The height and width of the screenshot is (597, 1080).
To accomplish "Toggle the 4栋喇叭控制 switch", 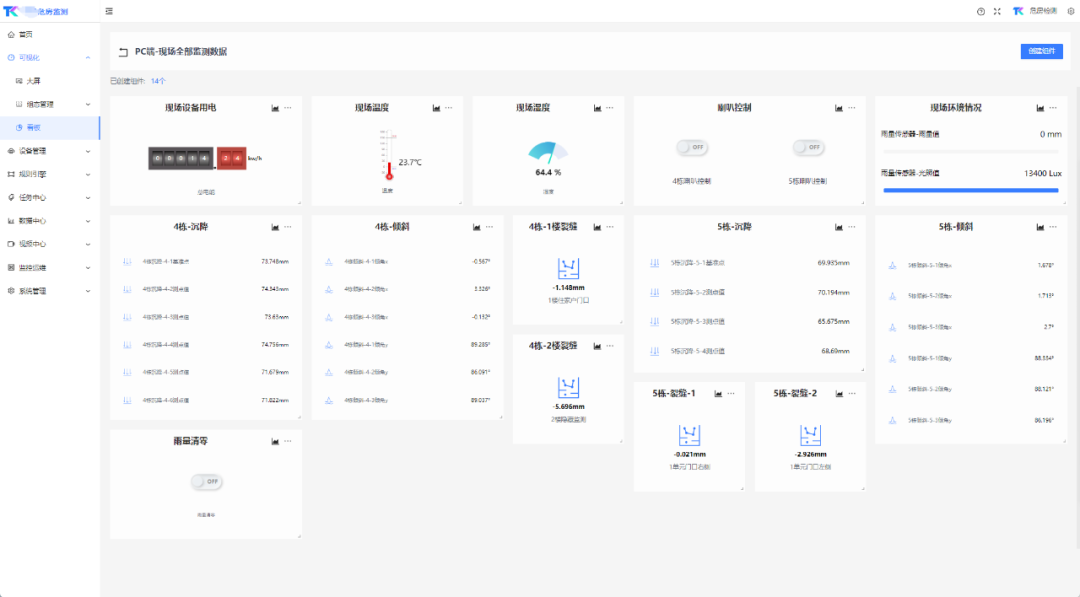I will click(691, 147).
